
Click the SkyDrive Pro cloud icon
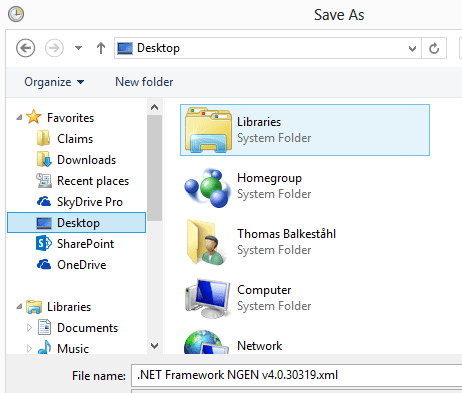tap(44, 201)
